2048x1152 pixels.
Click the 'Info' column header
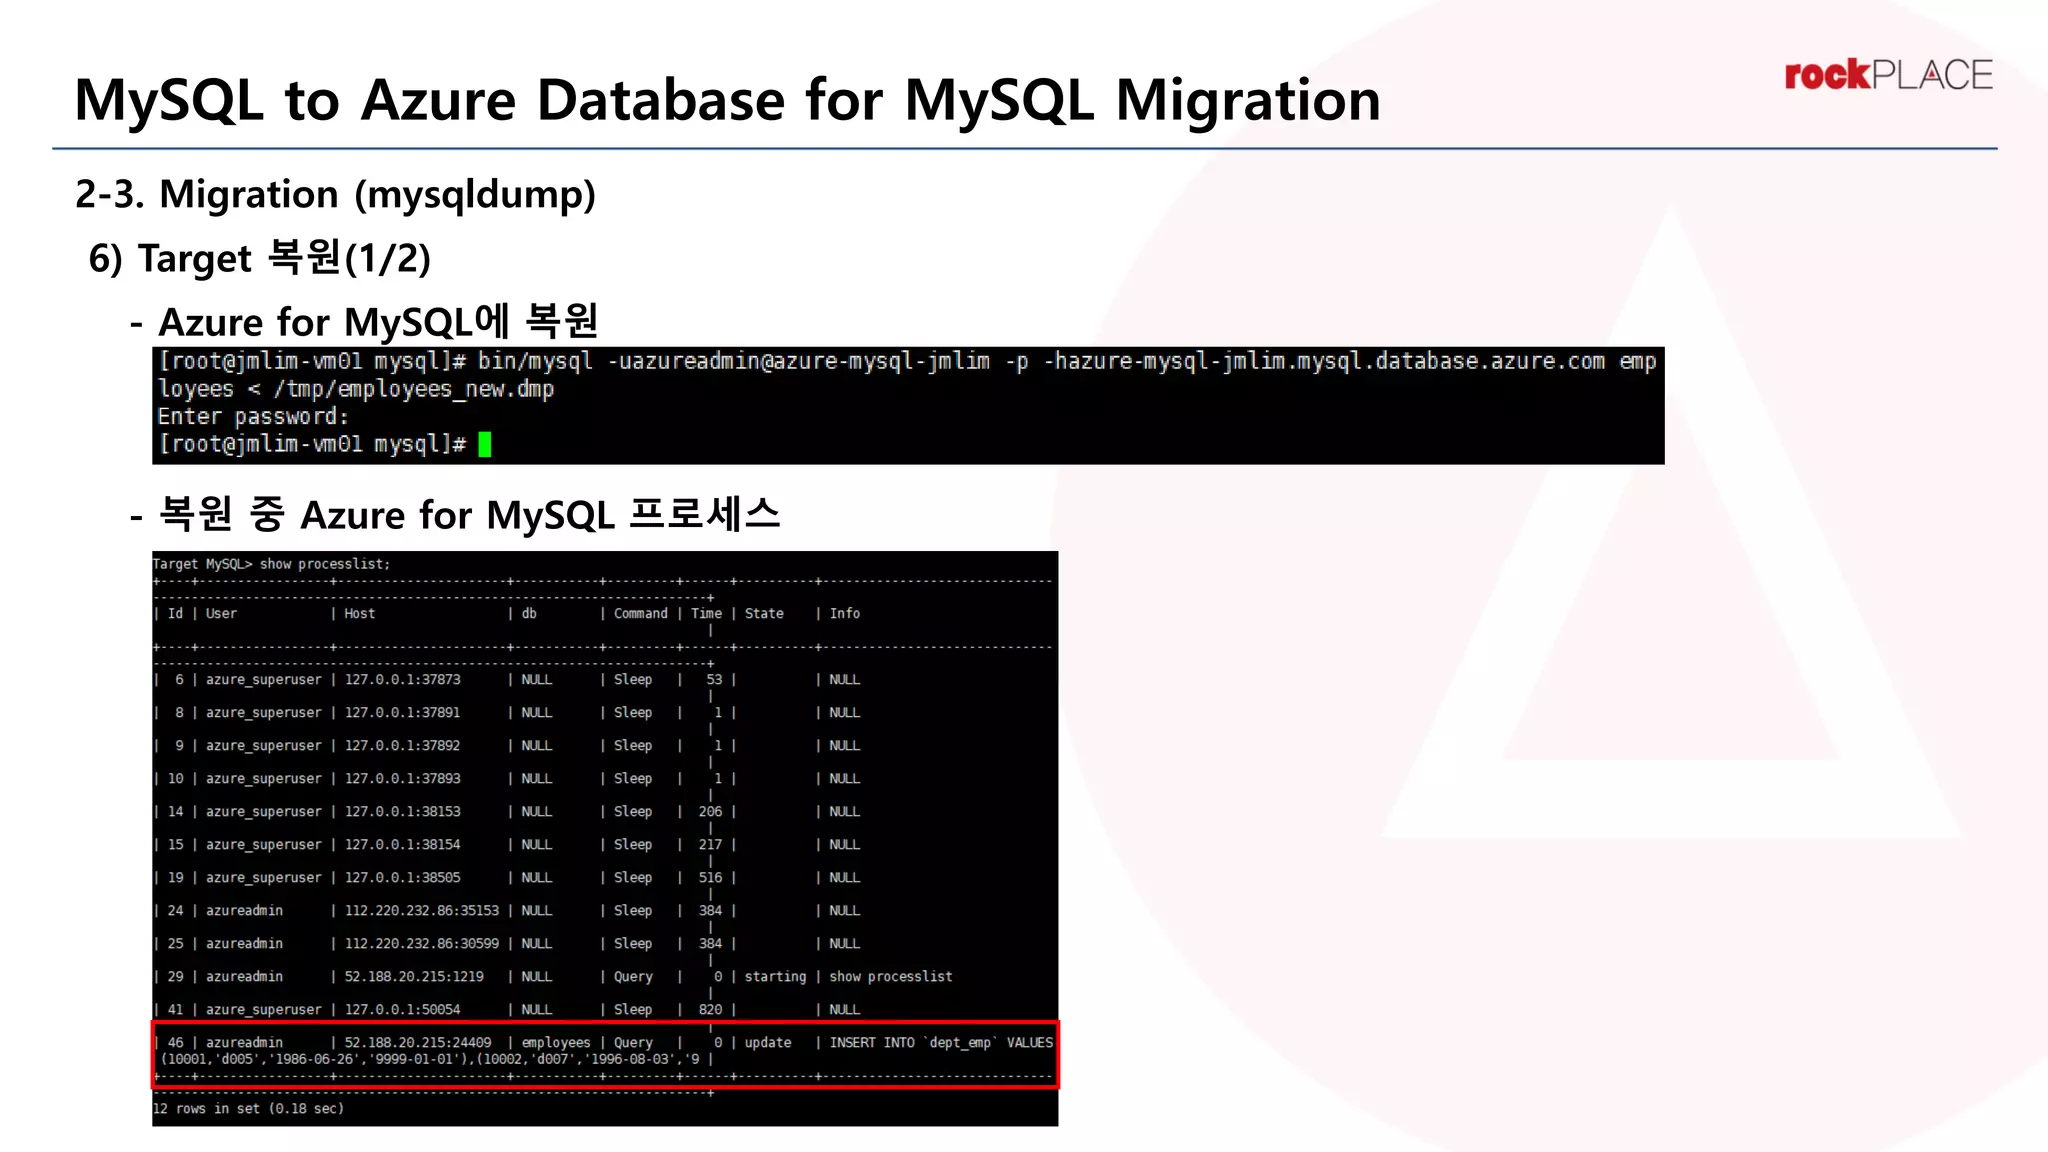click(844, 614)
